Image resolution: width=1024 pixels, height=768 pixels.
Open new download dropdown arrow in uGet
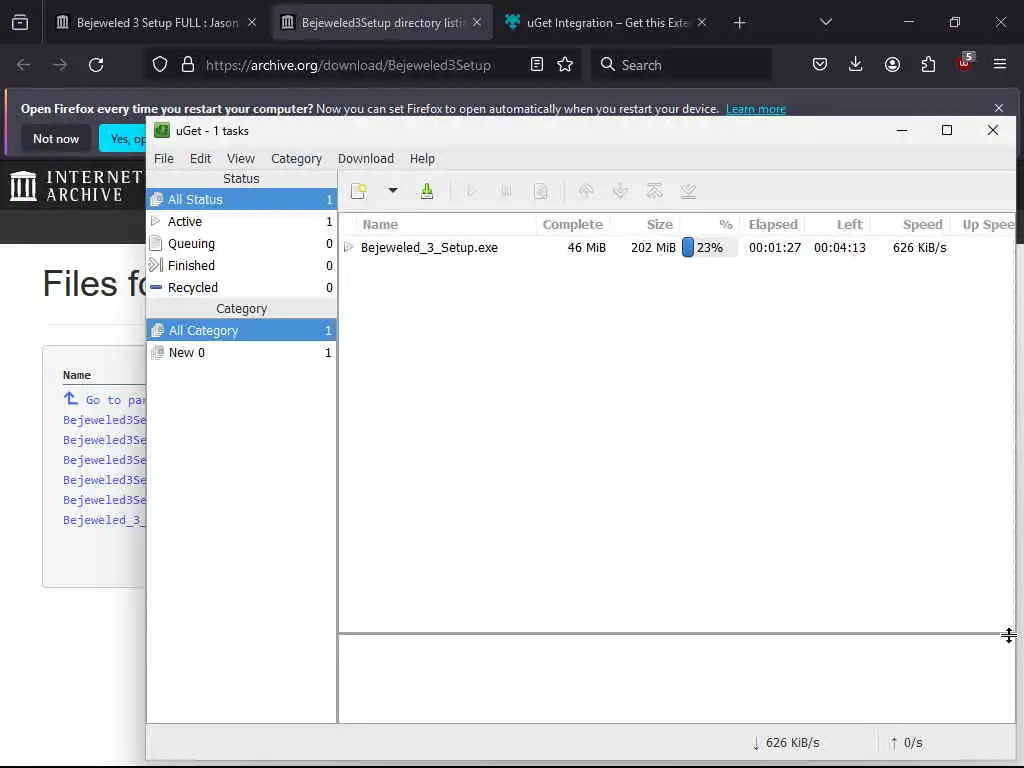[392, 191]
